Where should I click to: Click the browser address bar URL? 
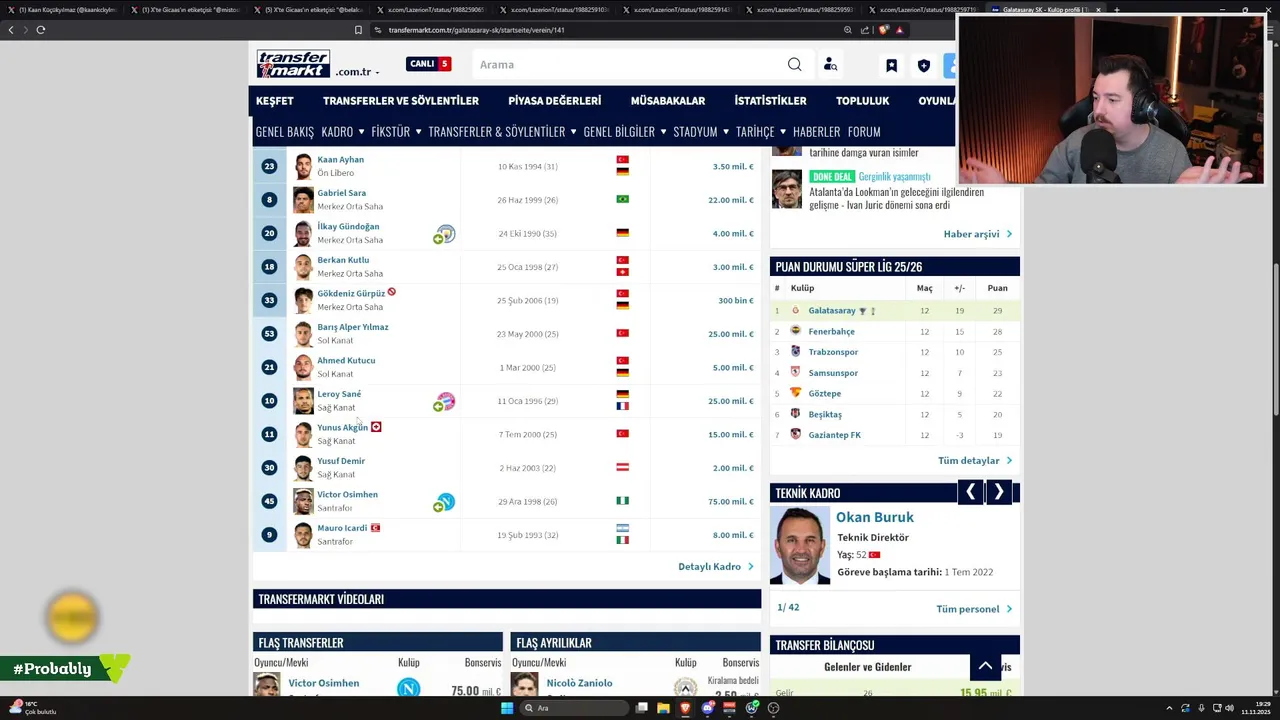tap(477, 30)
